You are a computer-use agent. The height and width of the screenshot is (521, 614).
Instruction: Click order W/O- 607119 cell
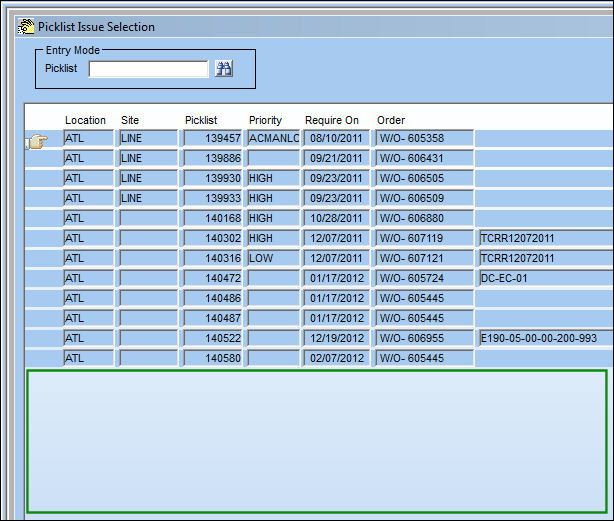pos(424,238)
